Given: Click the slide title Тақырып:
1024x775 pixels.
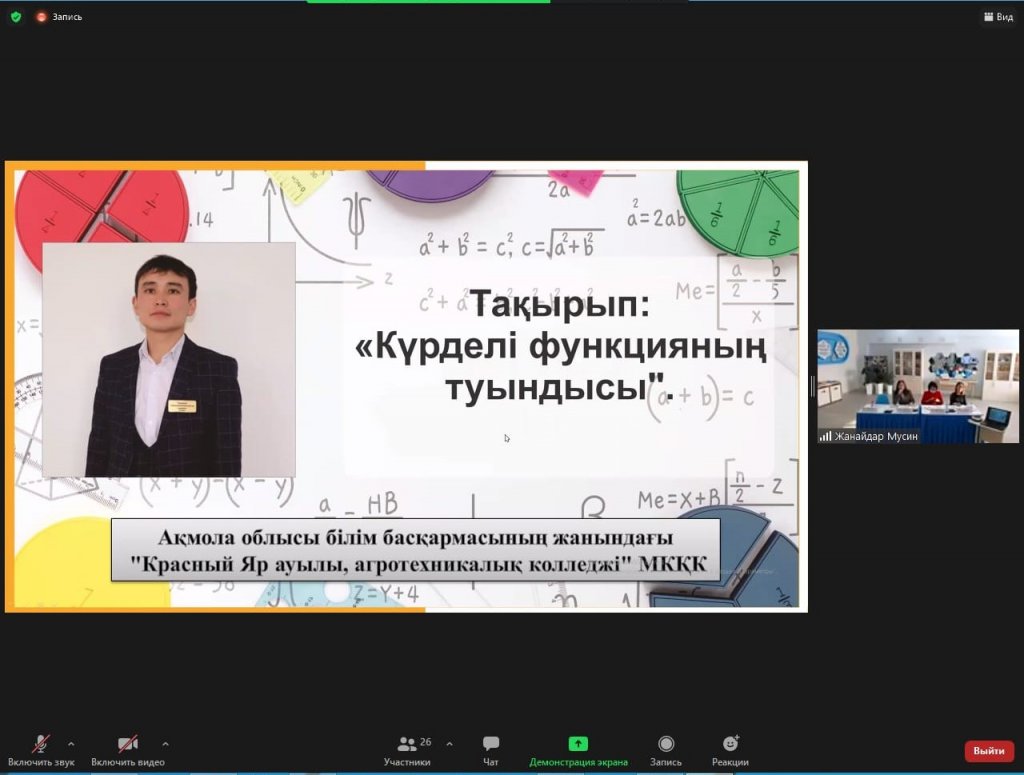Looking at the screenshot, I should coord(560,304).
